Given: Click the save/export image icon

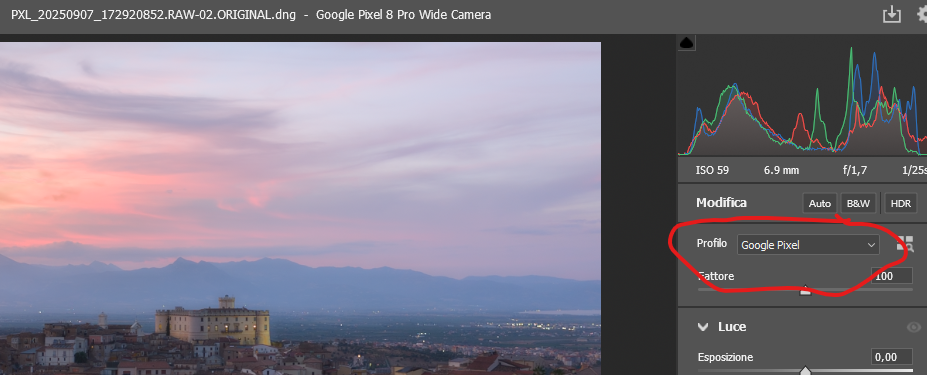Looking at the screenshot, I should pos(892,14).
